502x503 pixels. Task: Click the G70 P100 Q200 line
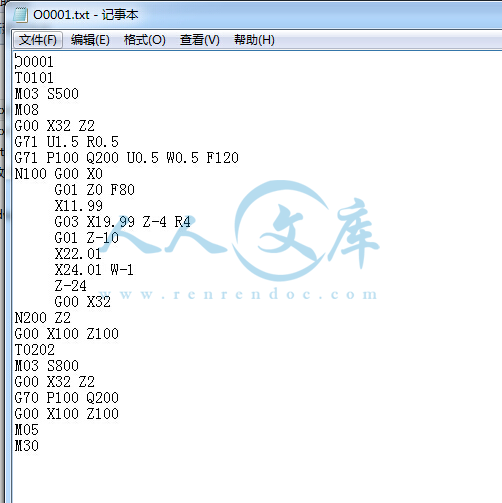[x=67, y=398]
